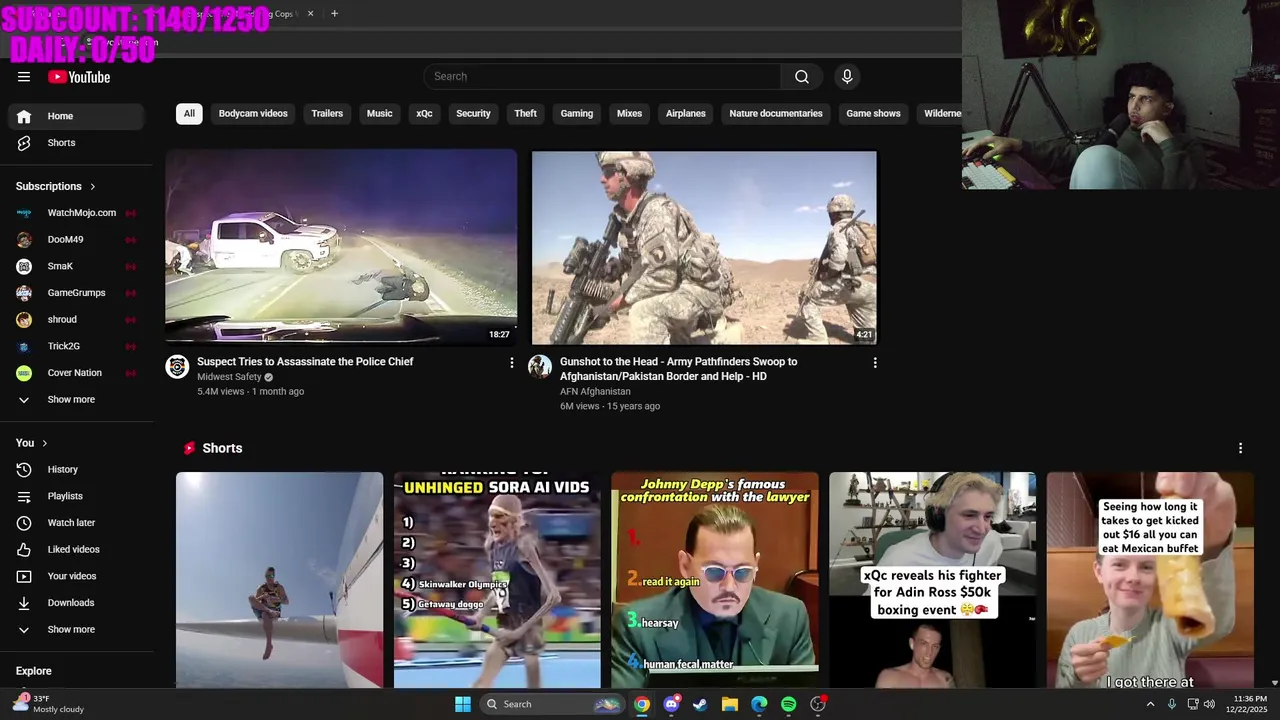Open GameGrumps subscription channel
This screenshot has width=1280, height=720.
tap(76, 293)
